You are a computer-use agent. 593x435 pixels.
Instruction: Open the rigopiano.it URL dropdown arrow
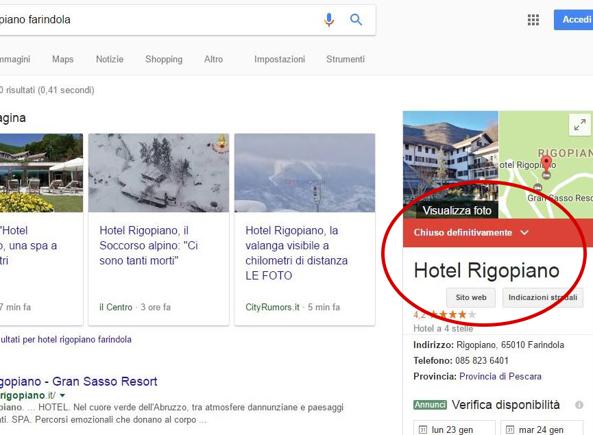coord(62,395)
